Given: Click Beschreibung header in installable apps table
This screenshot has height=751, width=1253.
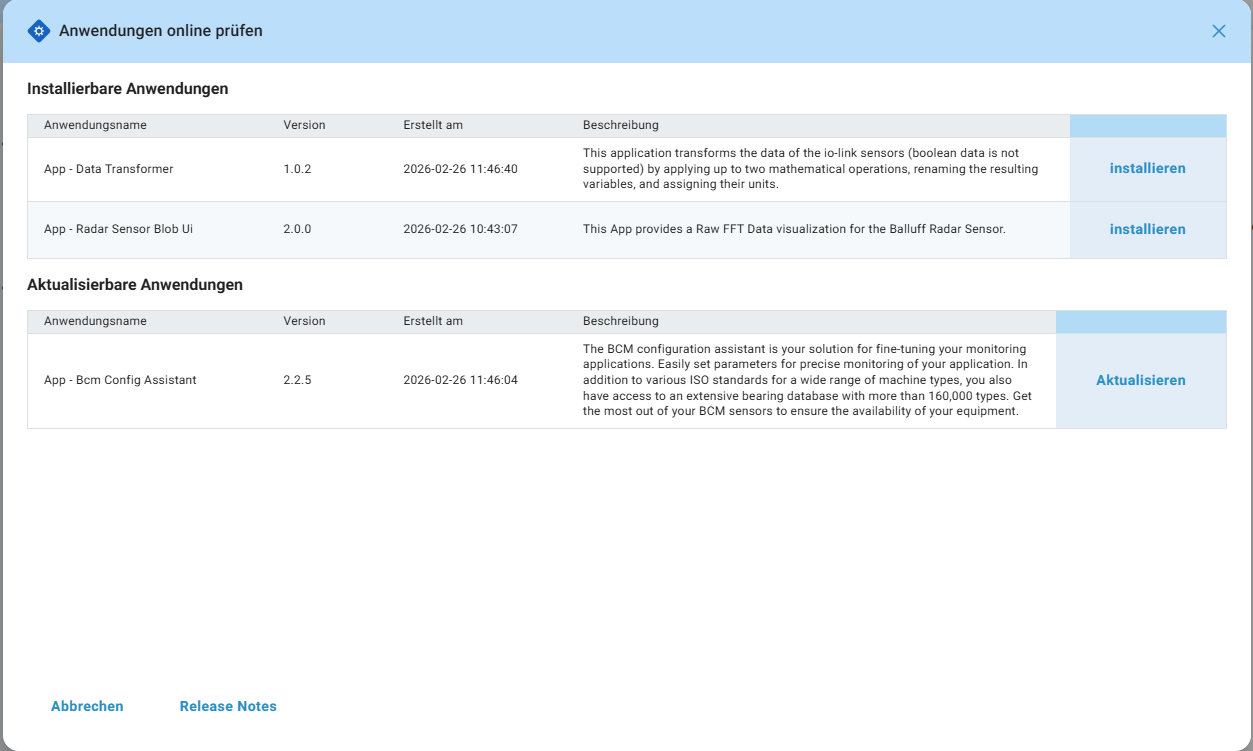Looking at the screenshot, I should click(x=620, y=126).
